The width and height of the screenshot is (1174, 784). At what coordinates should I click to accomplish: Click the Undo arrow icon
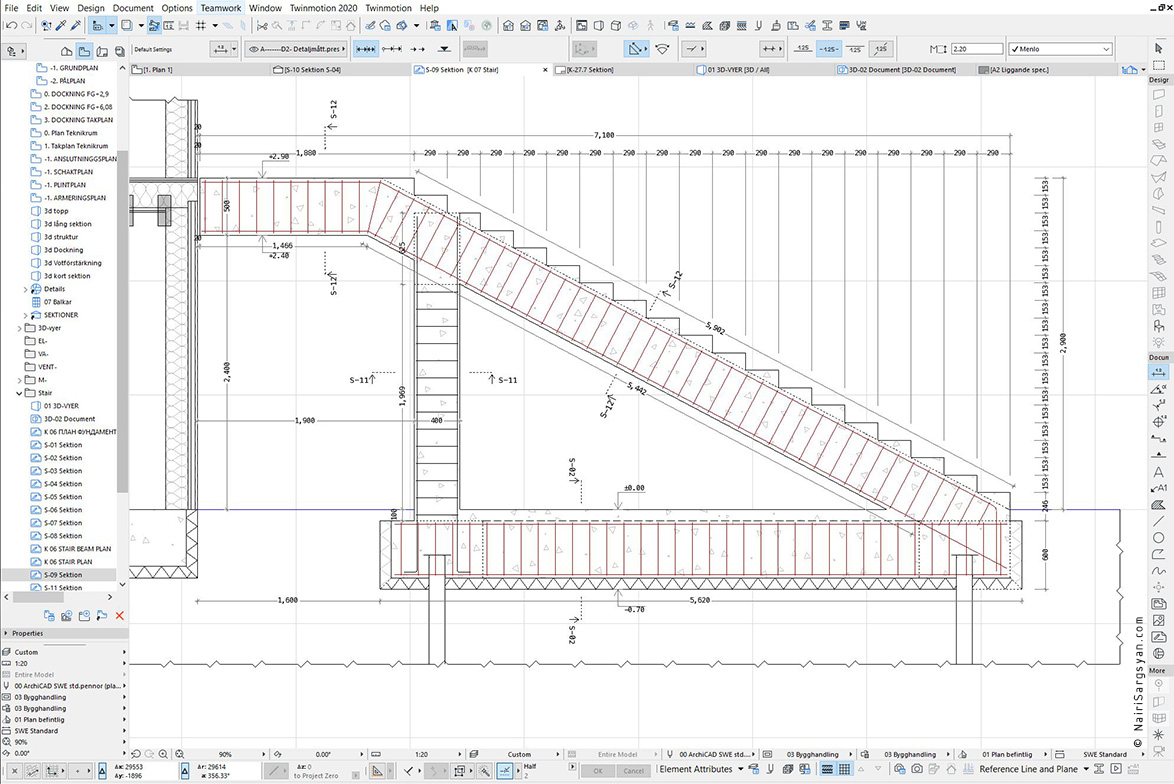(10, 25)
